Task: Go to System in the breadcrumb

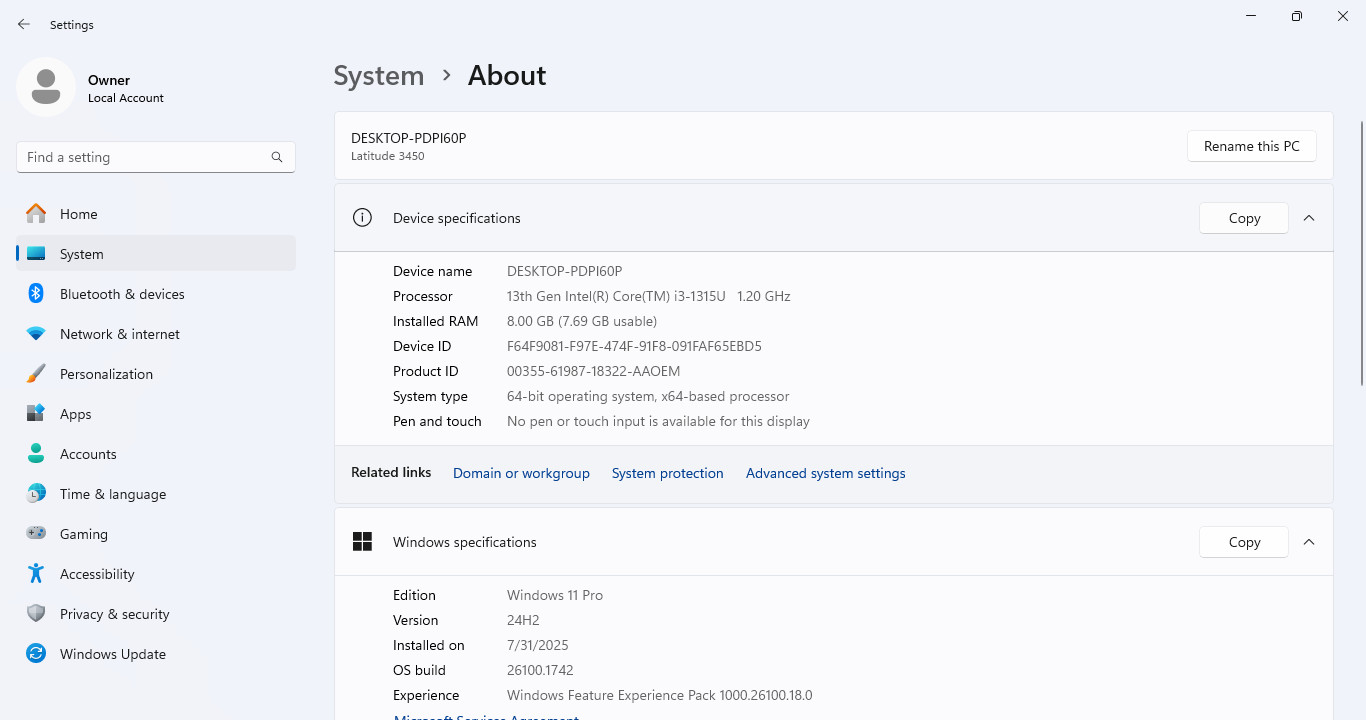Action: pos(379,76)
